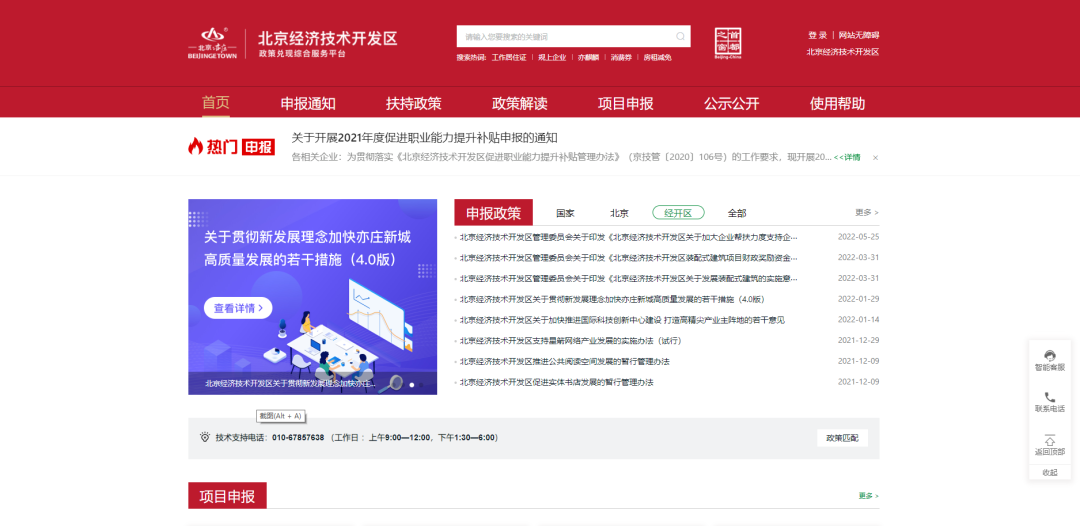Click the lightbulb icon beside 技术支持电话
Image resolution: width=1080 pixels, height=526 pixels.
point(205,437)
